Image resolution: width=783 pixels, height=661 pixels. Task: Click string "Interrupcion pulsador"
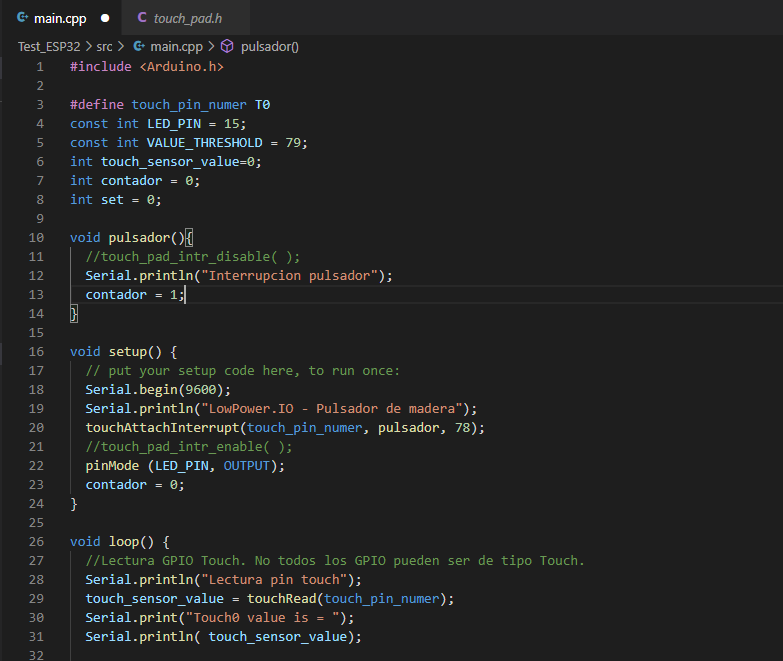point(289,276)
